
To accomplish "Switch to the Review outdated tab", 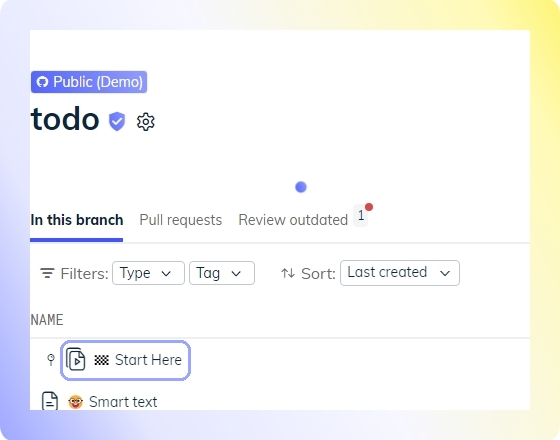I will (x=293, y=220).
